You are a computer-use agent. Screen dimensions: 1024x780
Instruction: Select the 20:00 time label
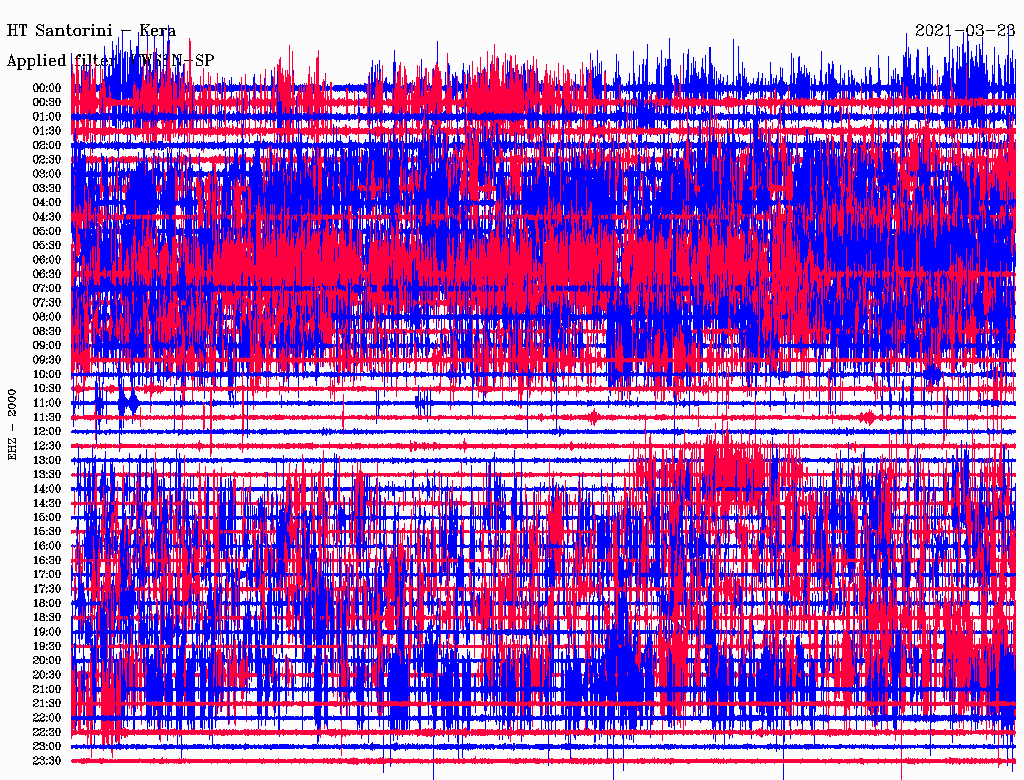[47, 660]
